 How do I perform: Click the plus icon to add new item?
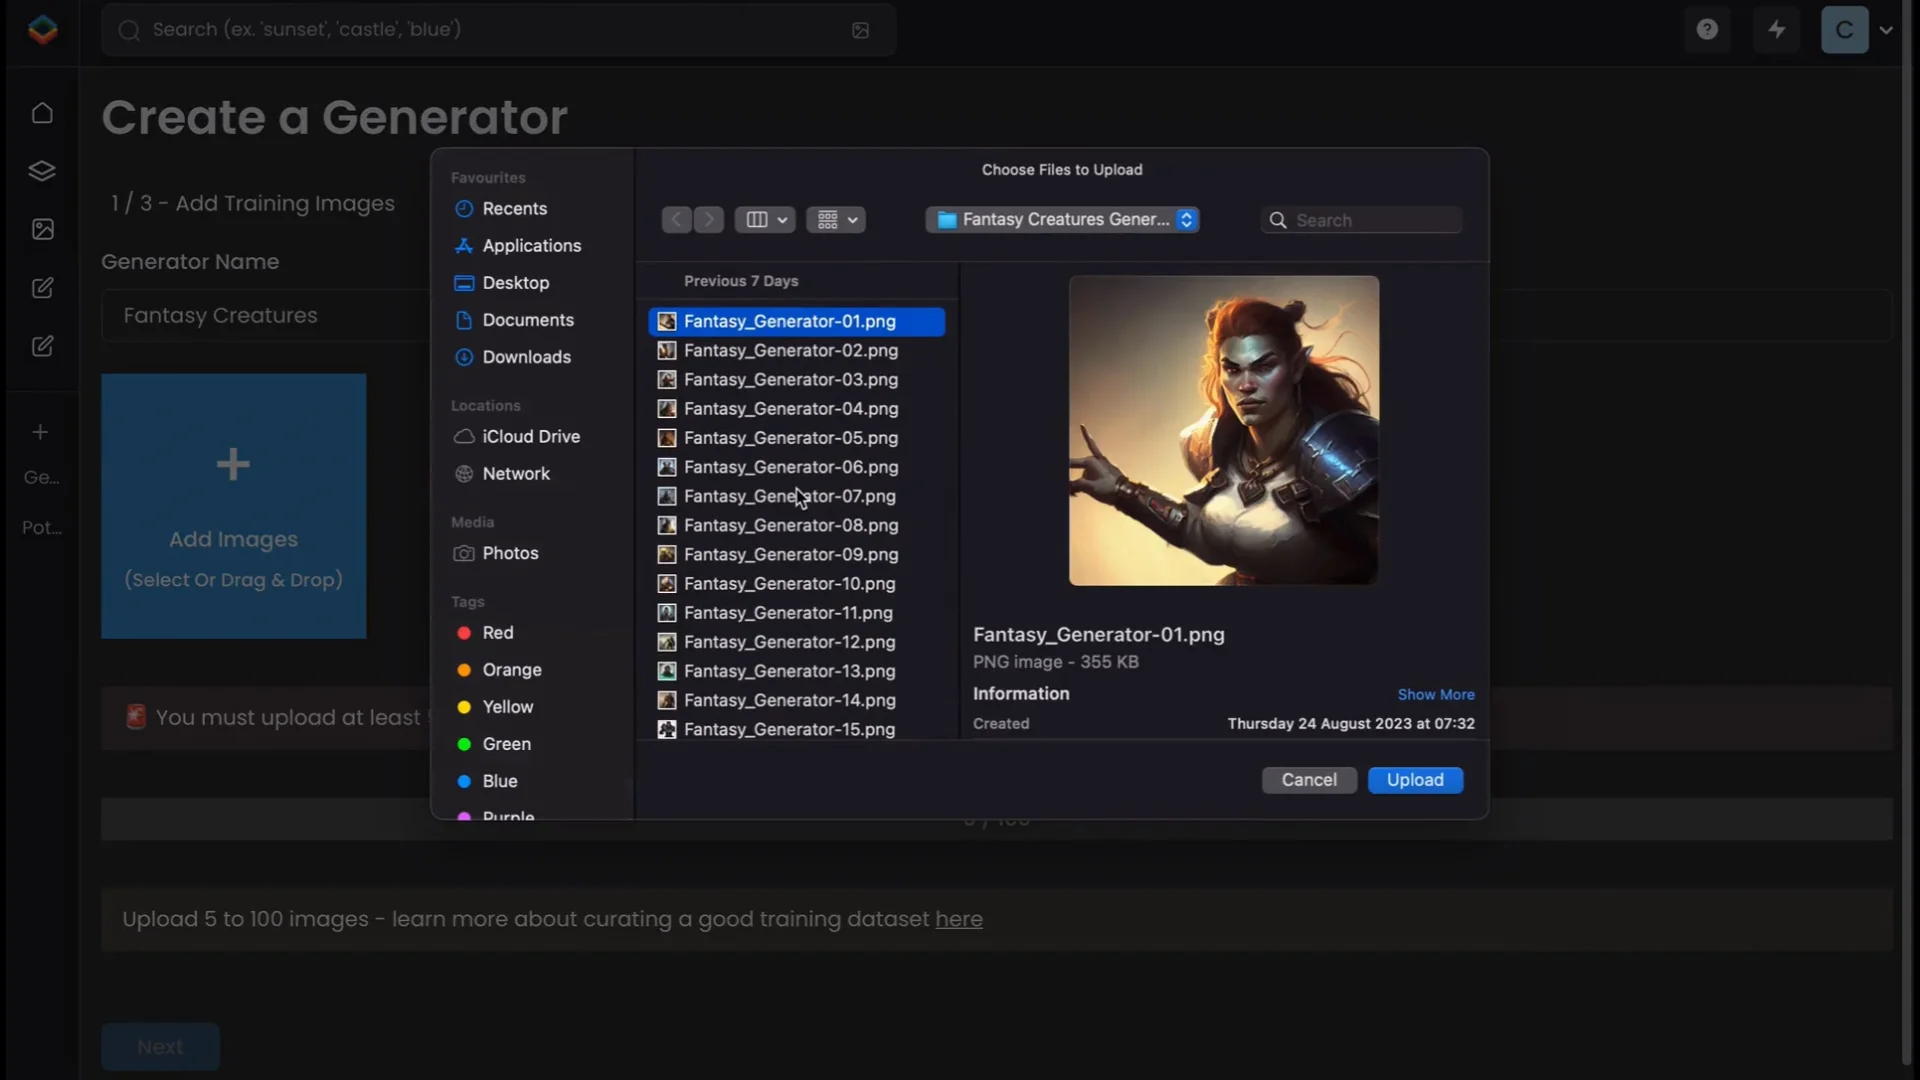click(41, 431)
